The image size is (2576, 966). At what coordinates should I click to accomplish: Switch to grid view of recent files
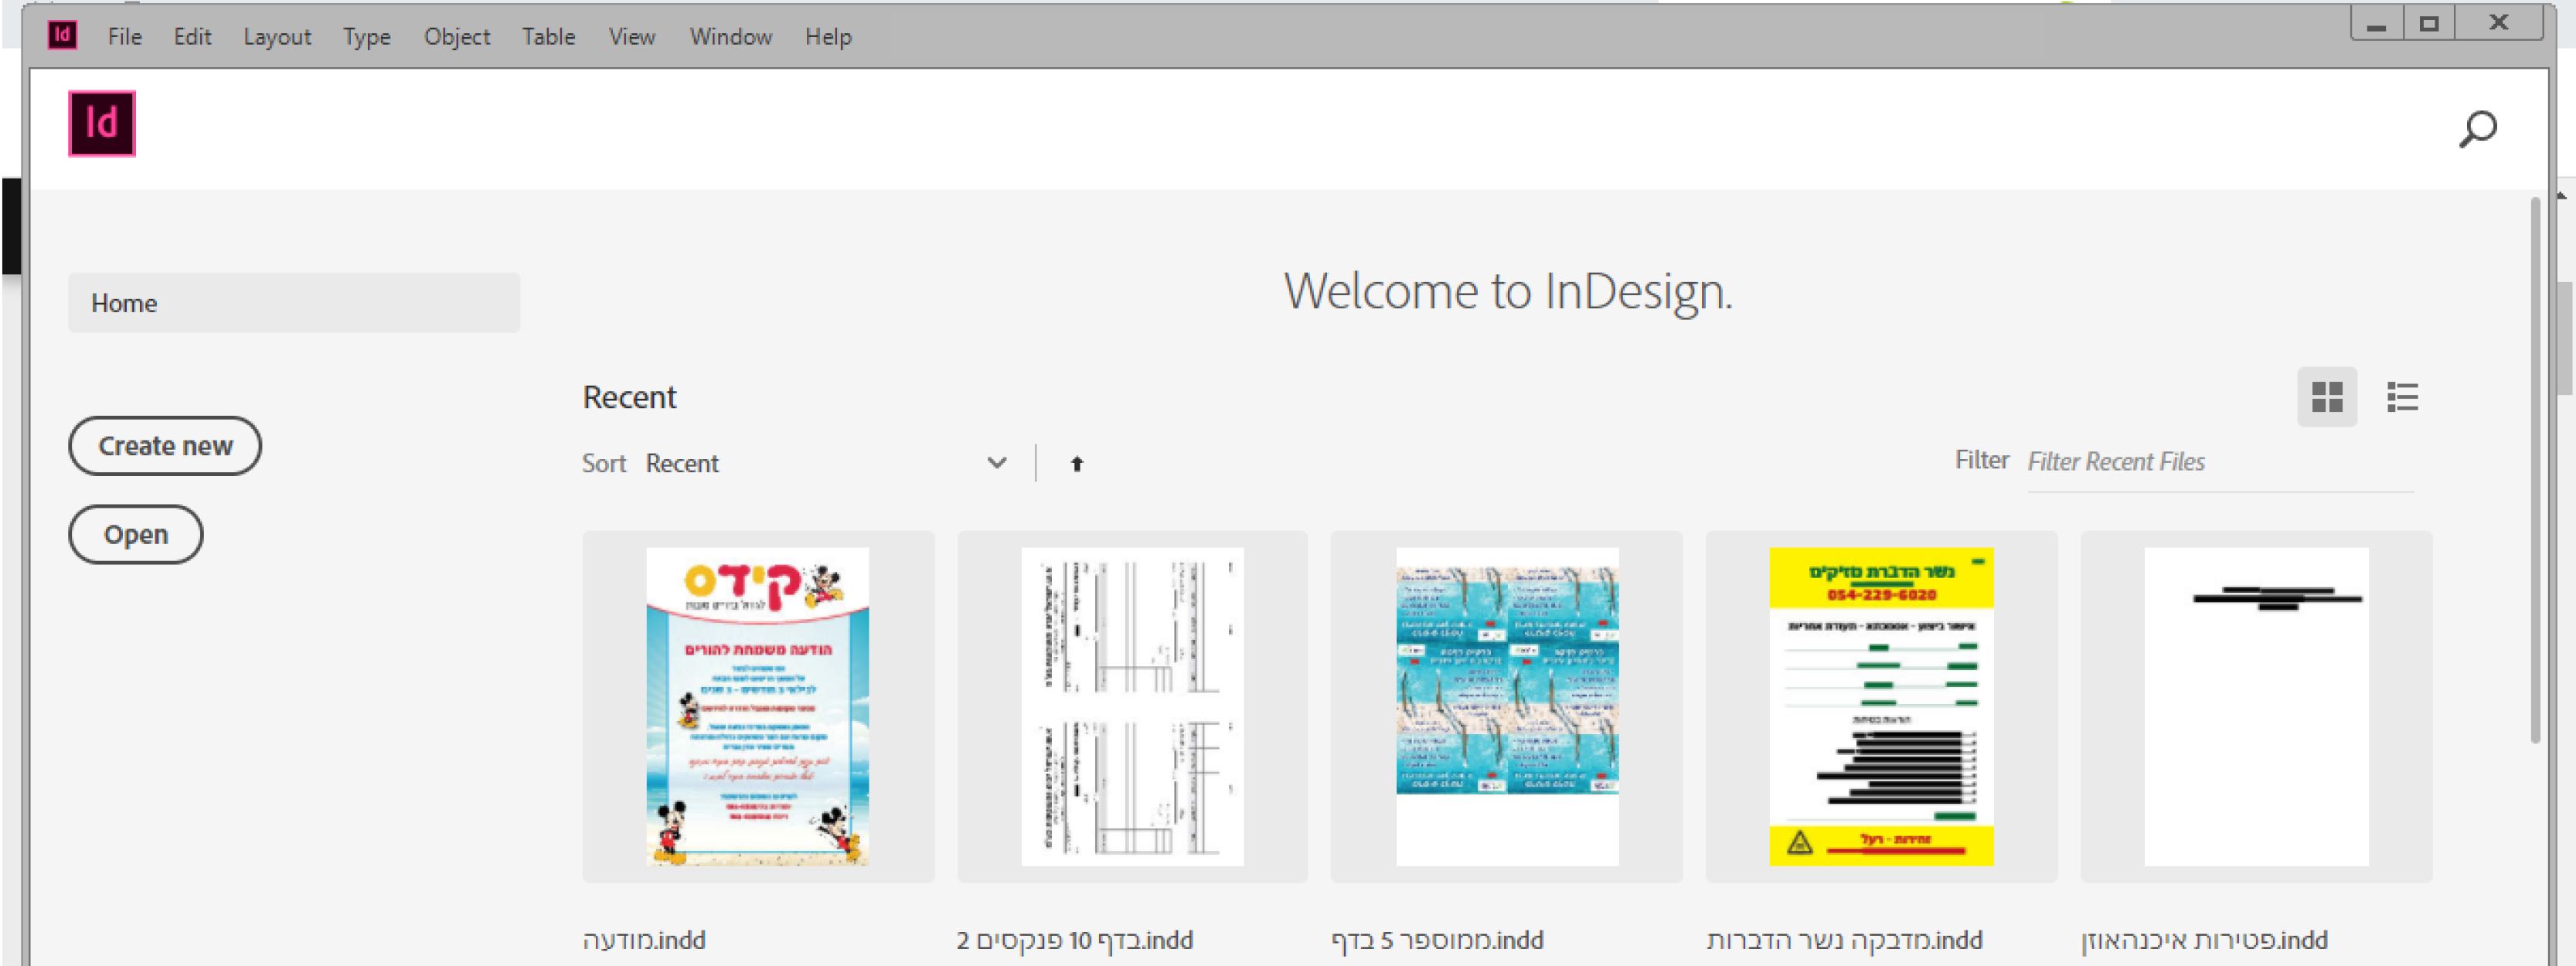(2326, 397)
